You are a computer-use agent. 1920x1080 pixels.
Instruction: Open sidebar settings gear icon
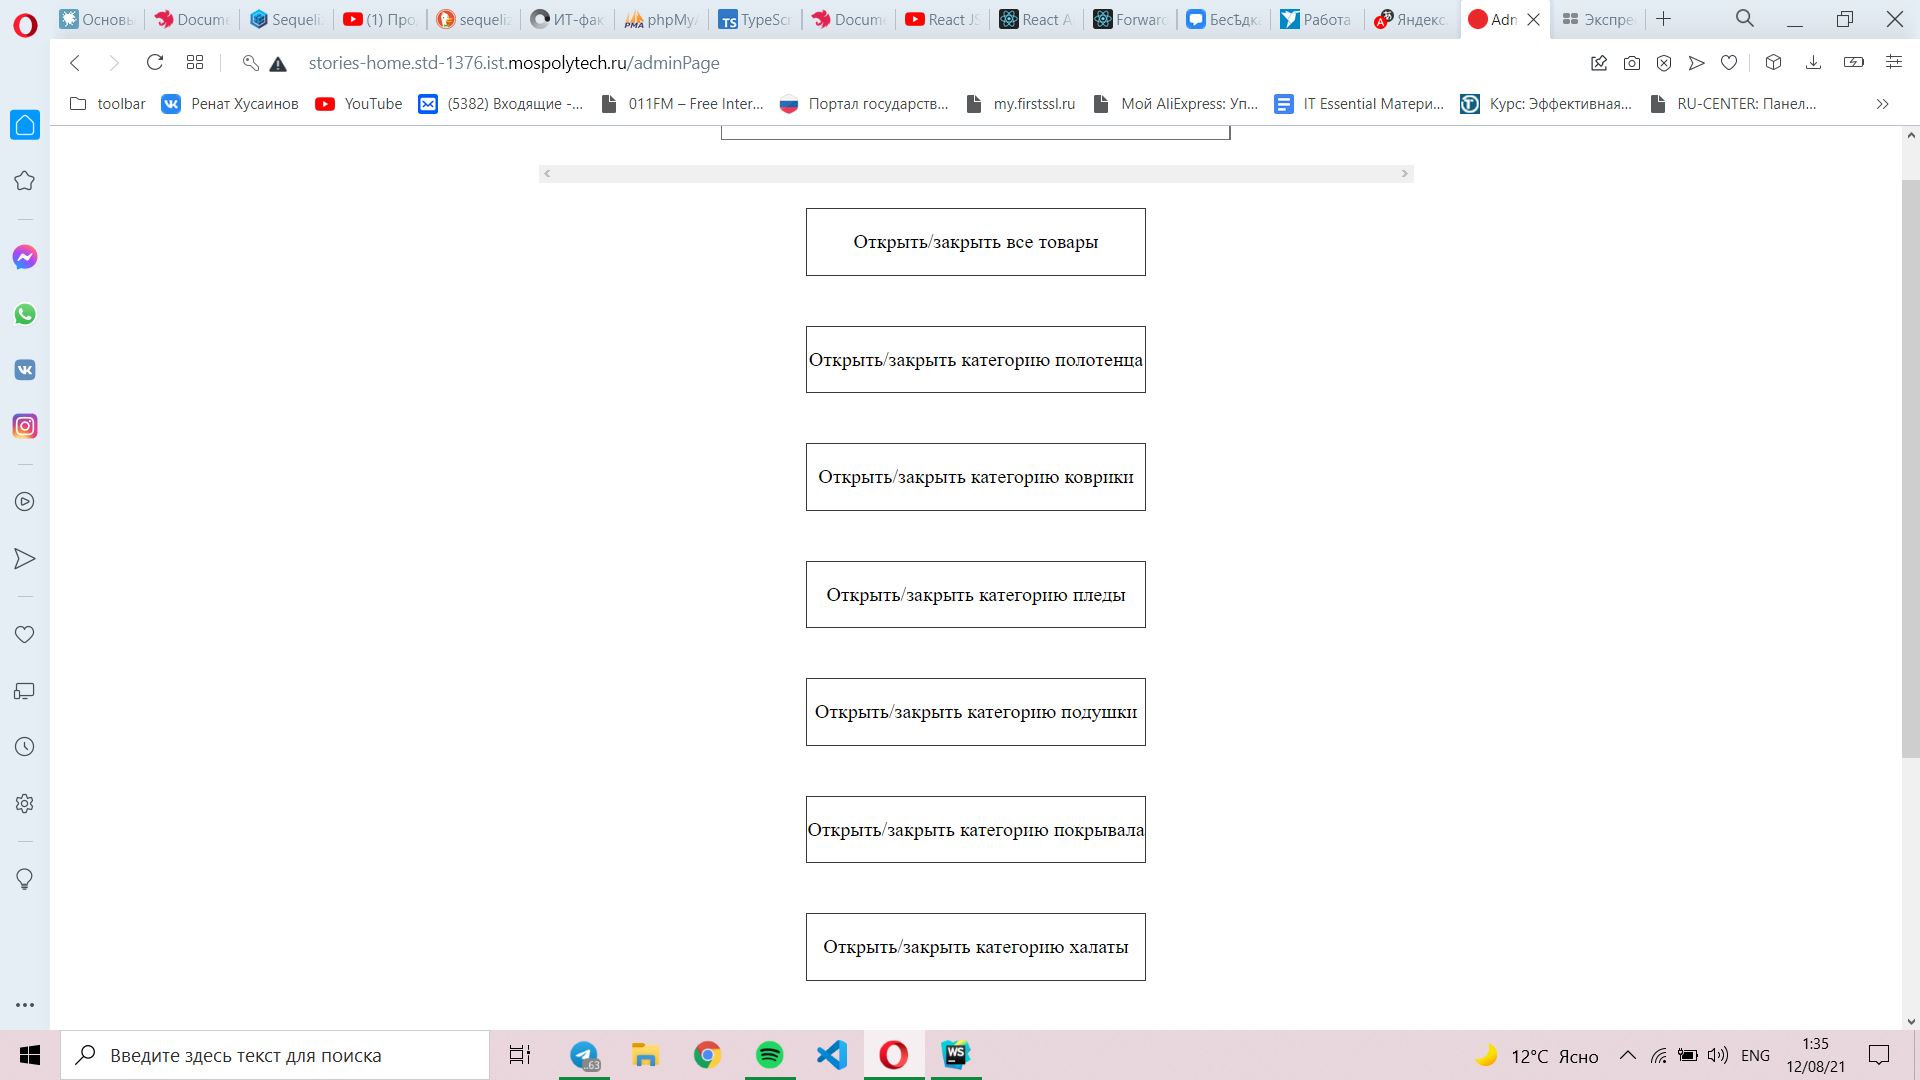pyautogui.click(x=25, y=804)
